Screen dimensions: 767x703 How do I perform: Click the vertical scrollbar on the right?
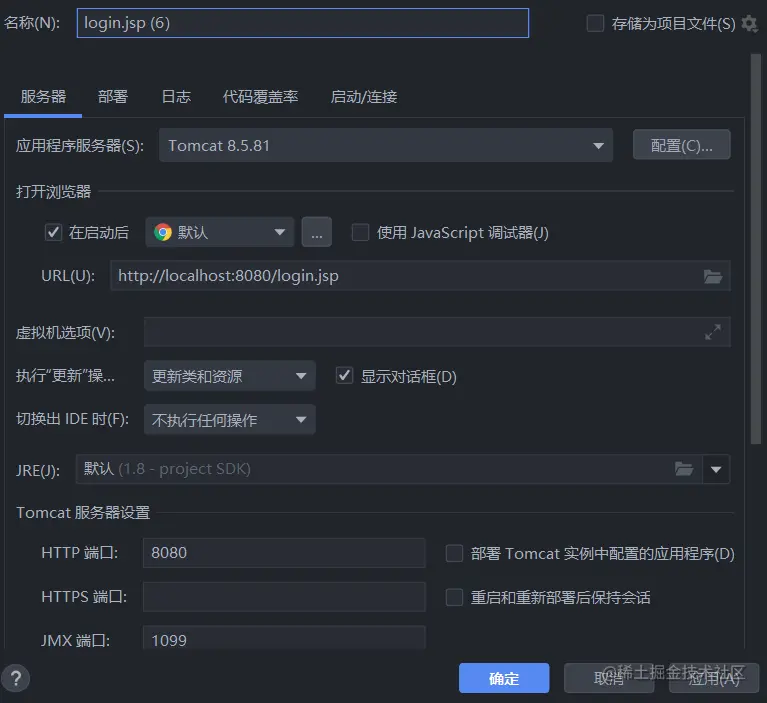tap(756, 249)
